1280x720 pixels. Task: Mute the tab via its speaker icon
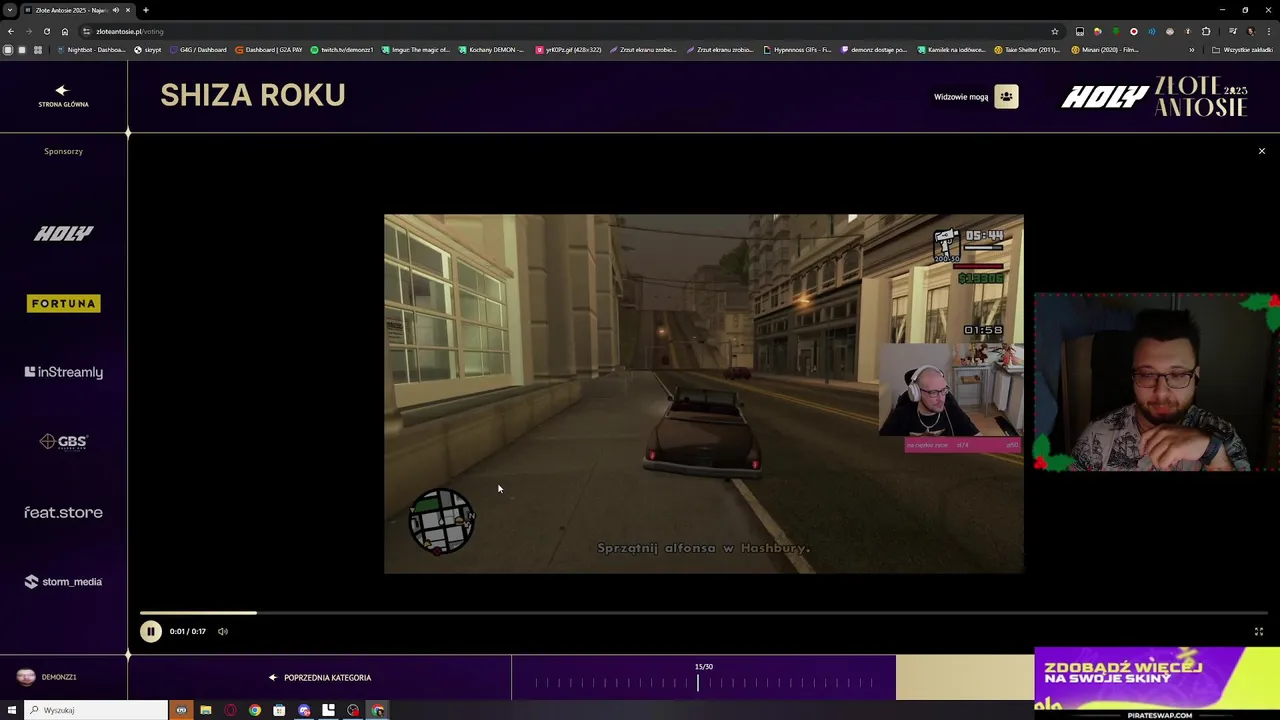pyautogui.click(x=115, y=10)
